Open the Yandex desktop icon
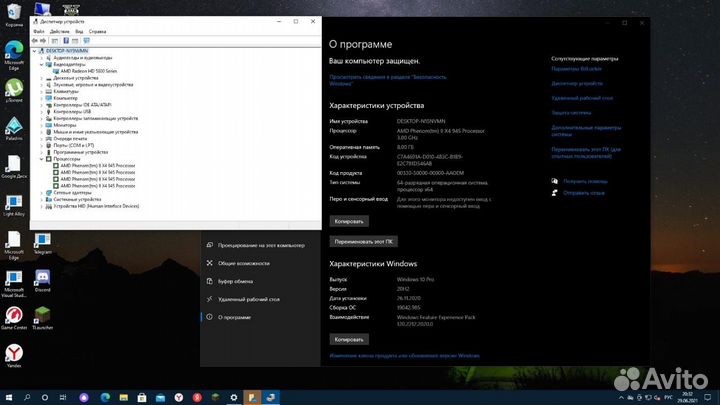The image size is (720, 405). [14, 356]
